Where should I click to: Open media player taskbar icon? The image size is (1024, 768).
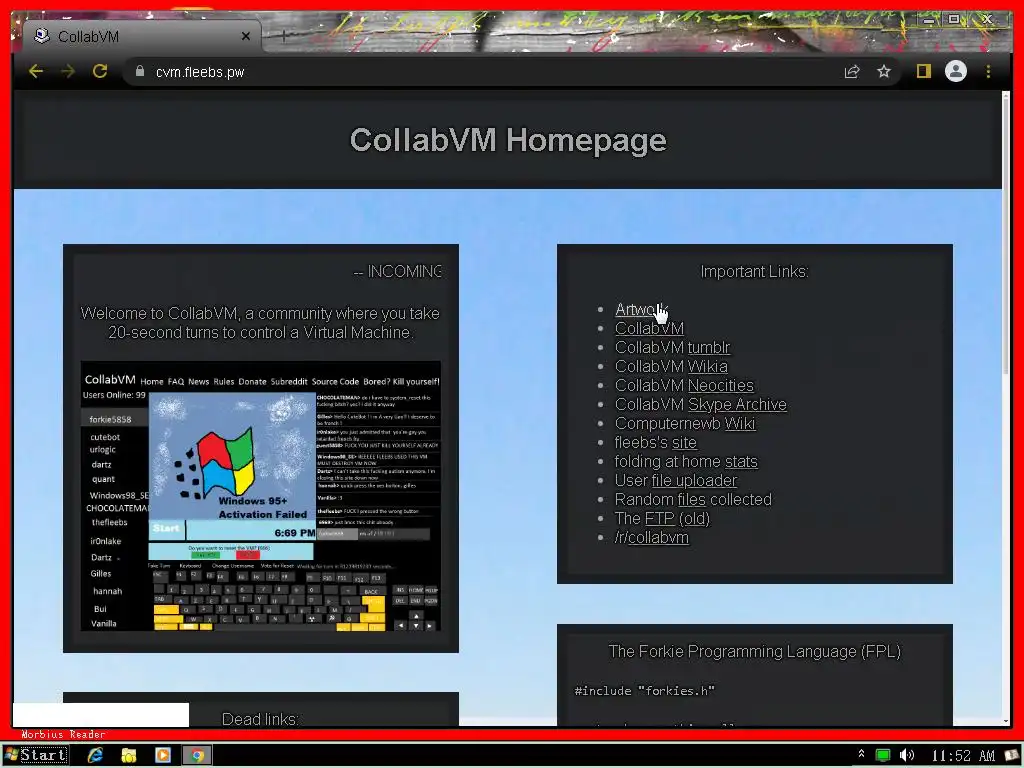[x=163, y=755]
